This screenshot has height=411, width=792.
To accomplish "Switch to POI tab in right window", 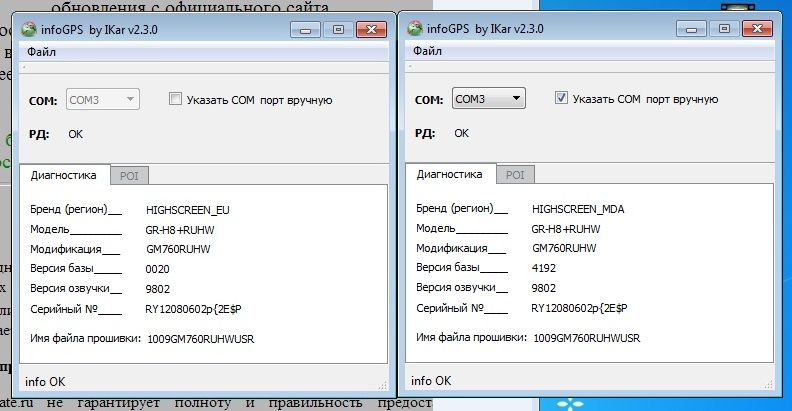I will point(514,175).
